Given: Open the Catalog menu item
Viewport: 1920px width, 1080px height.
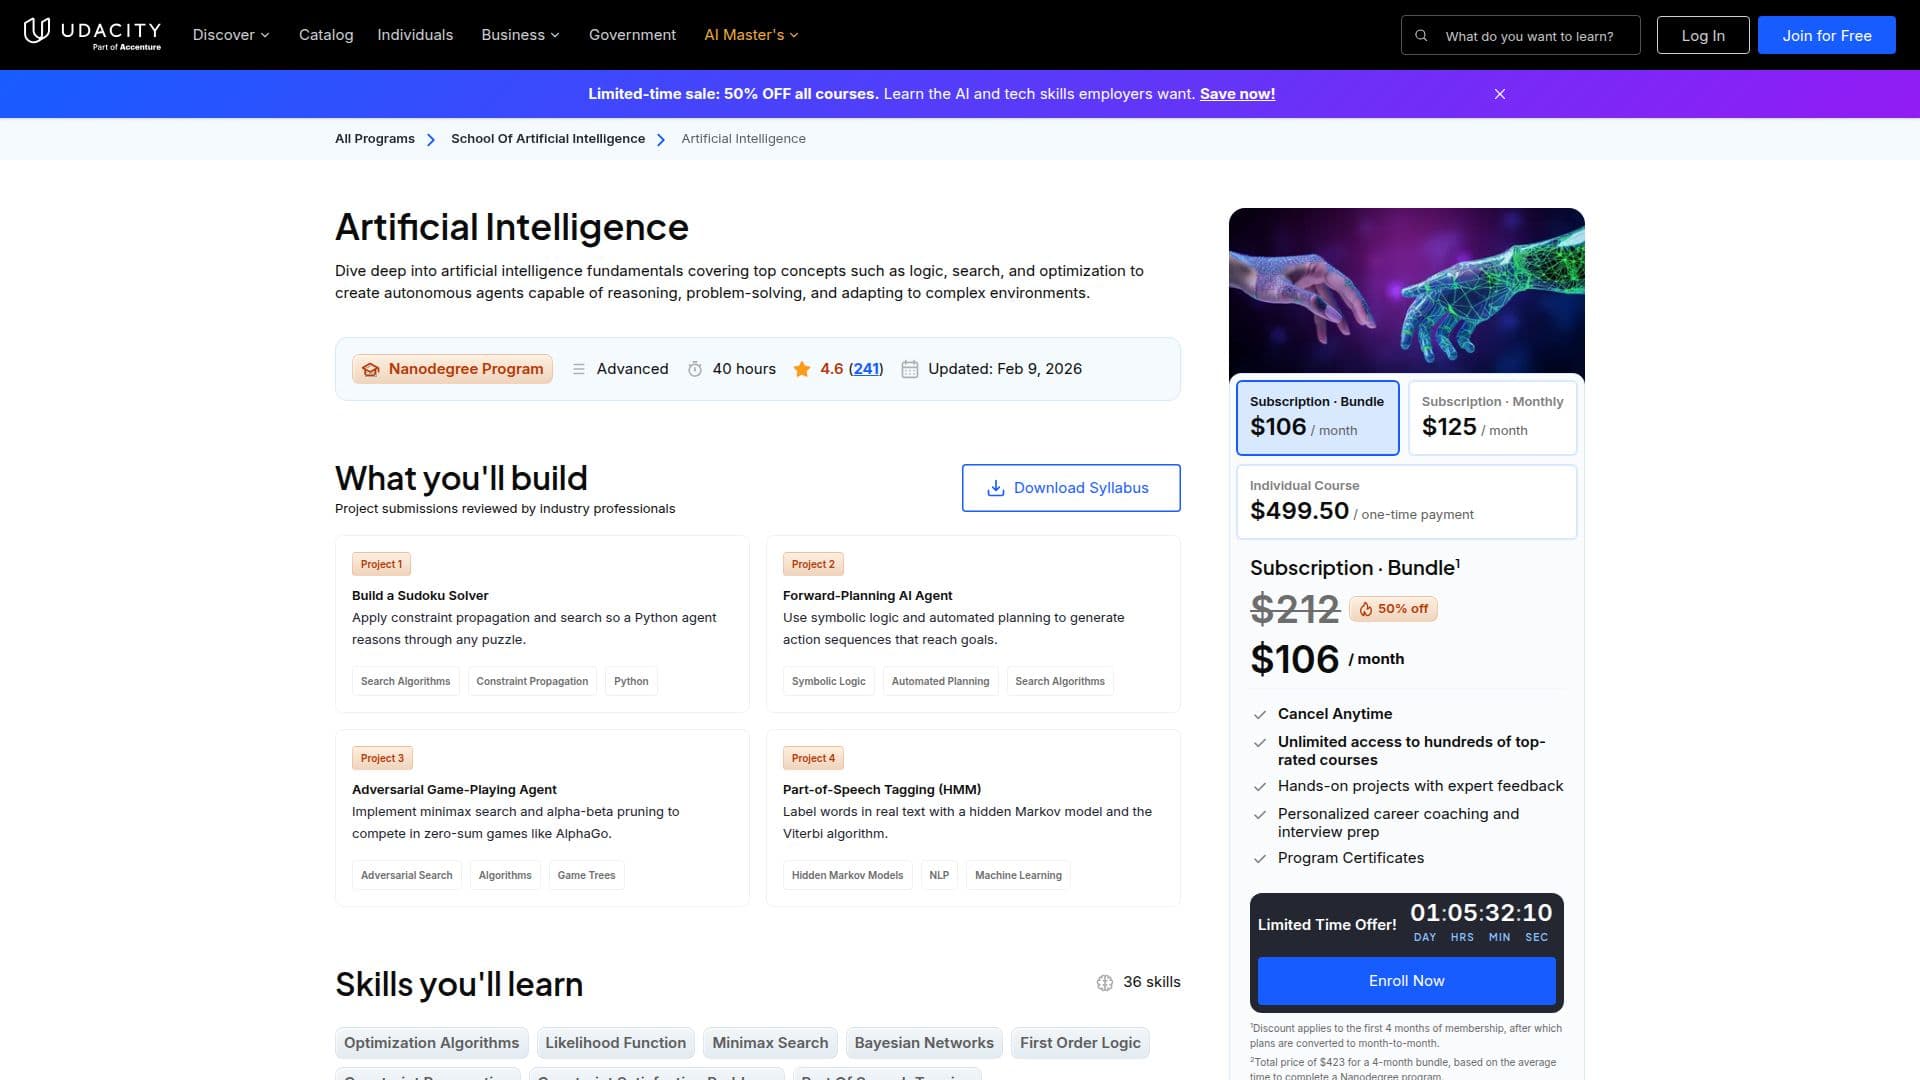Looking at the screenshot, I should [326, 35].
